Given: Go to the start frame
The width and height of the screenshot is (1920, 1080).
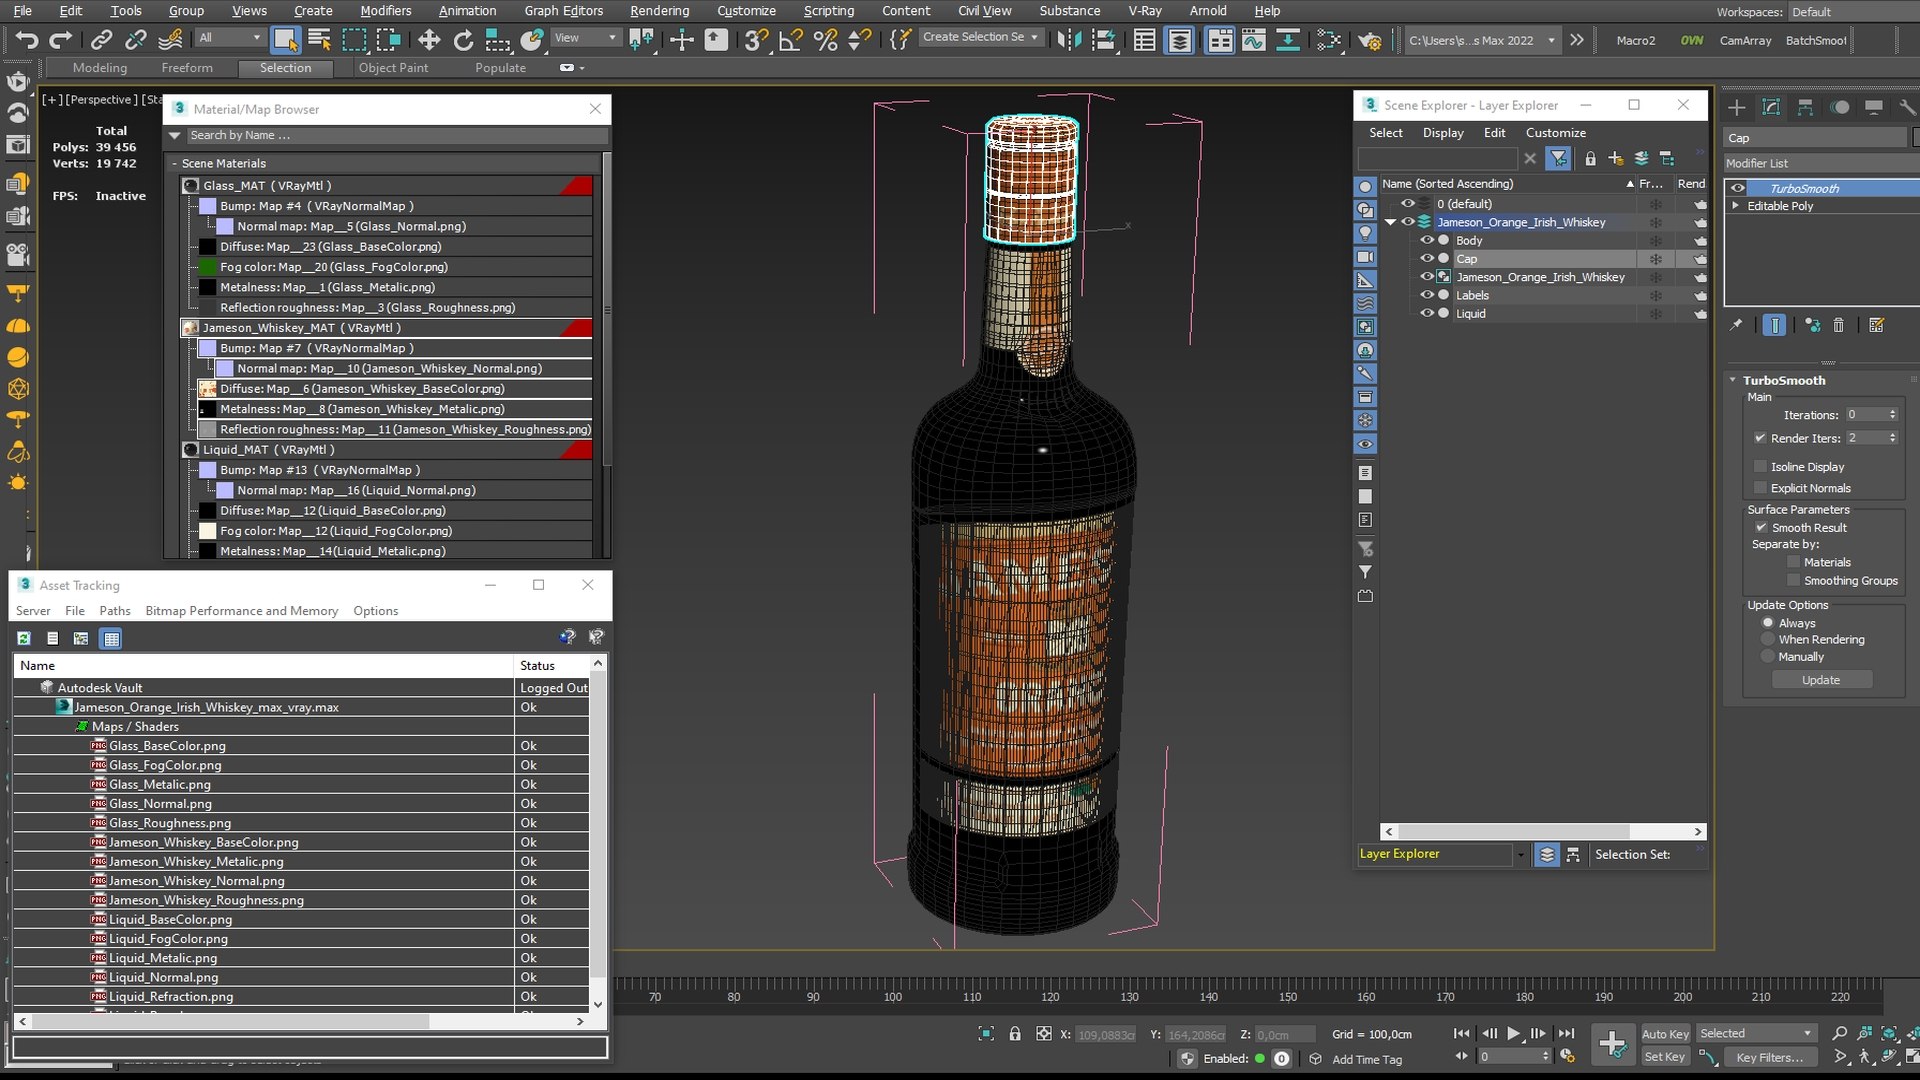Looking at the screenshot, I should click(x=1461, y=1033).
